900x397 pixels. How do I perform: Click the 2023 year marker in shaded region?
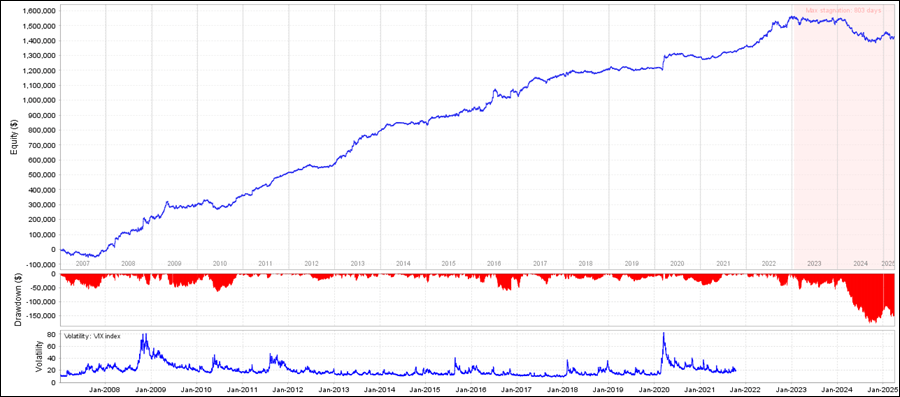click(814, 264)
